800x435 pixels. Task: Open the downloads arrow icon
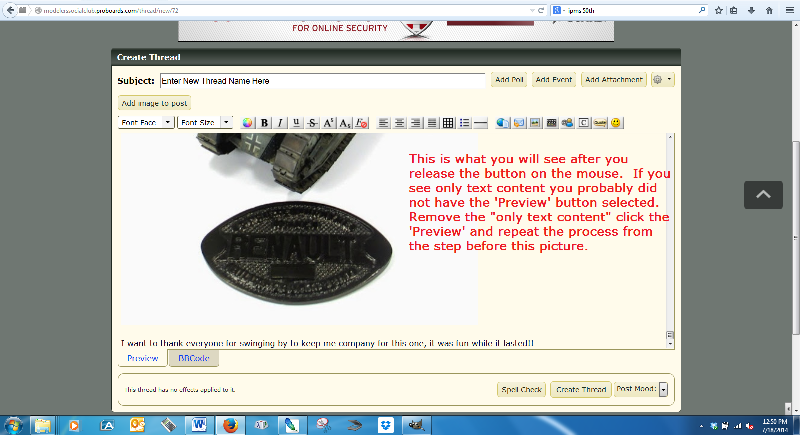(x=752, y=10)
